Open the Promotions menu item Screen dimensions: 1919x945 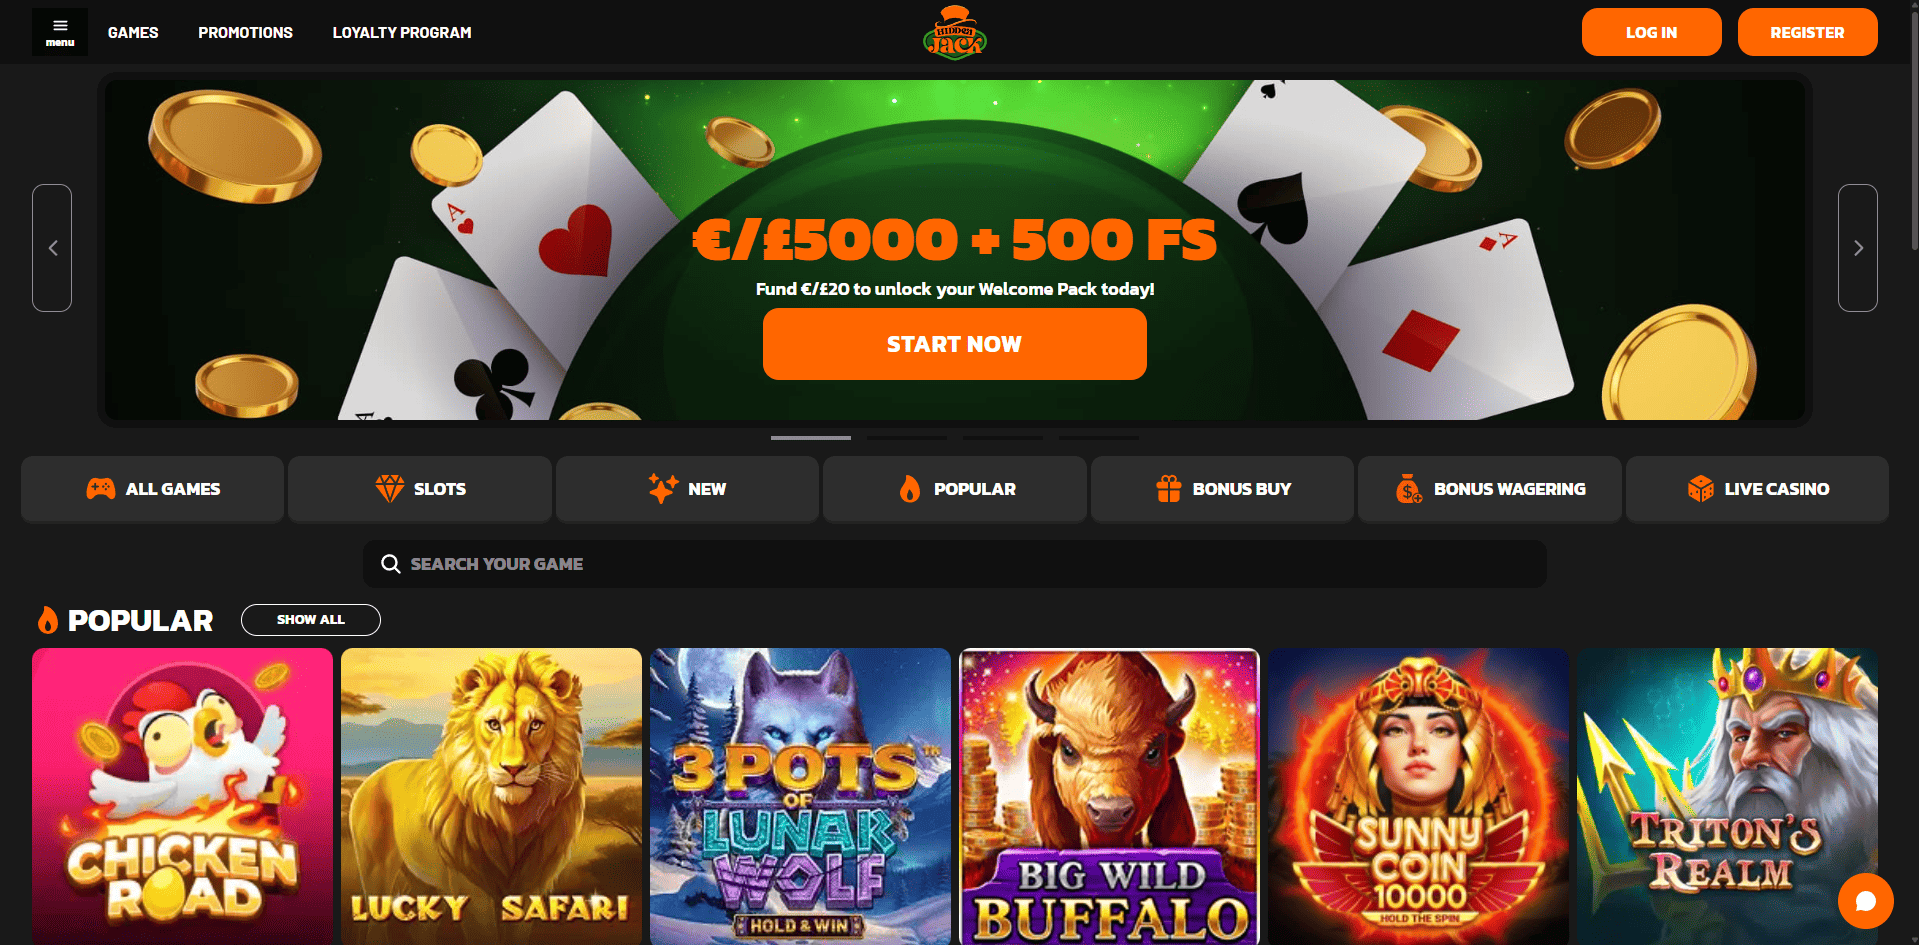click(245, 32)
